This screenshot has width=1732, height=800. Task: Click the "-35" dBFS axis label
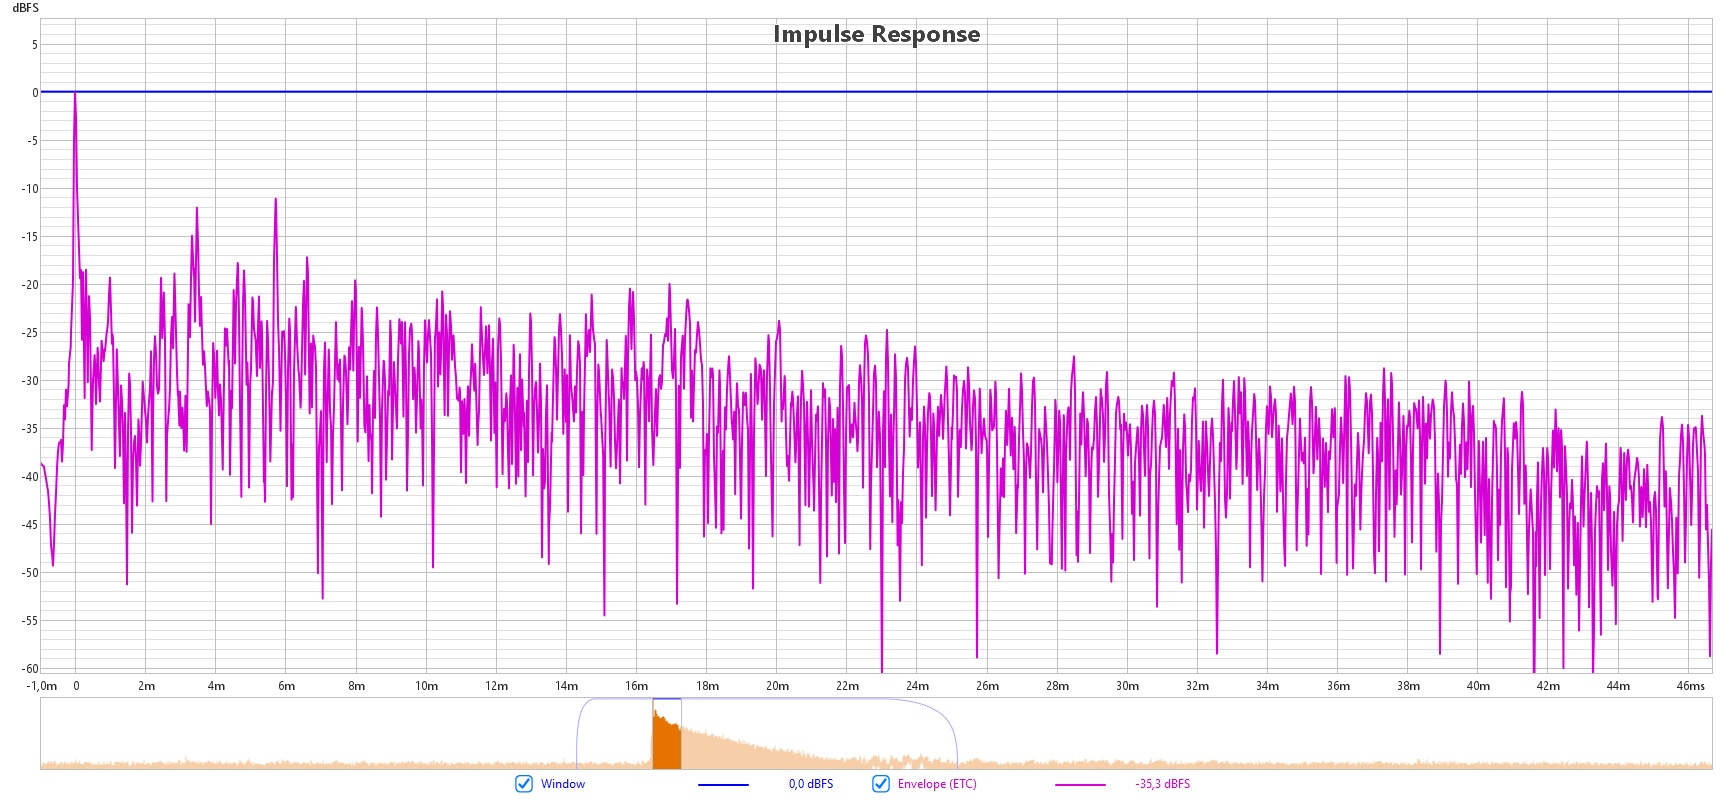click(31, 429)
